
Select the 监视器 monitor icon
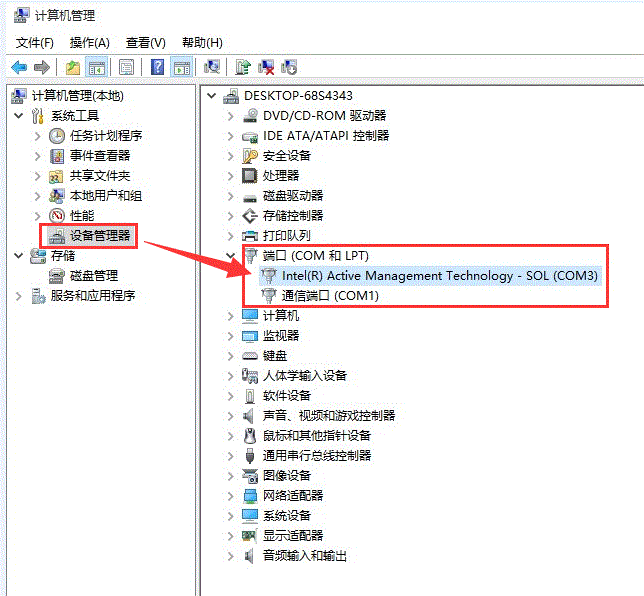point(250,336)
